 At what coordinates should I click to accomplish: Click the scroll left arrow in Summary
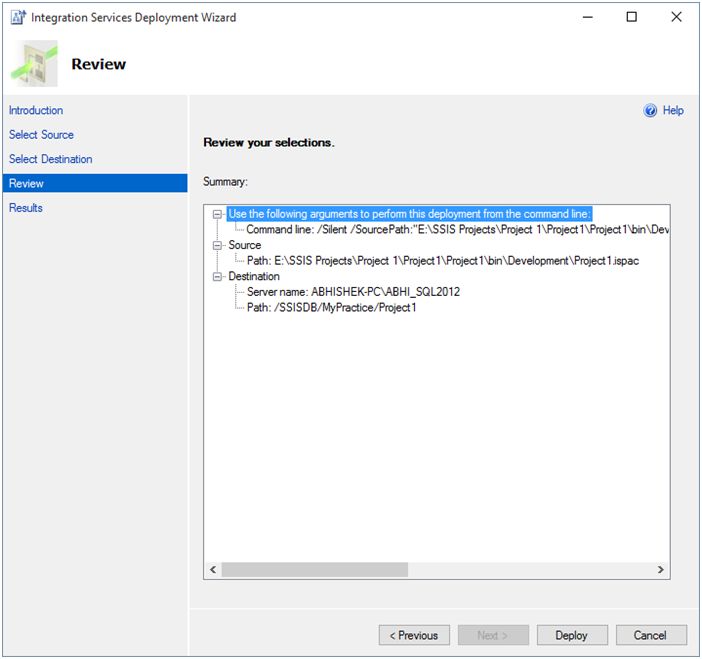[x=213, y=569]
